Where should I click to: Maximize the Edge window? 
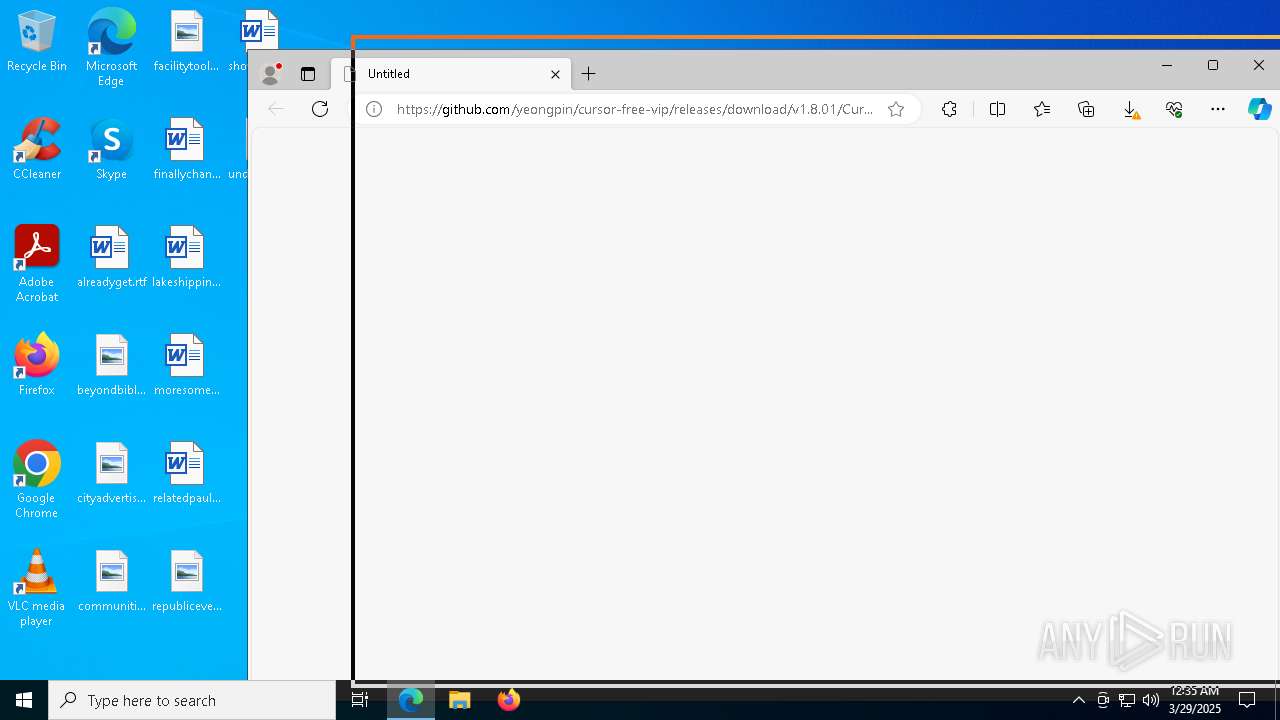(x=1212, y=65)
